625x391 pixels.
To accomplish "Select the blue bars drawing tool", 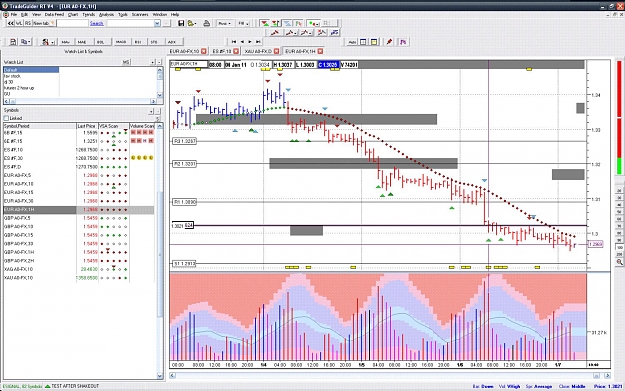I will tap(334, 33).
